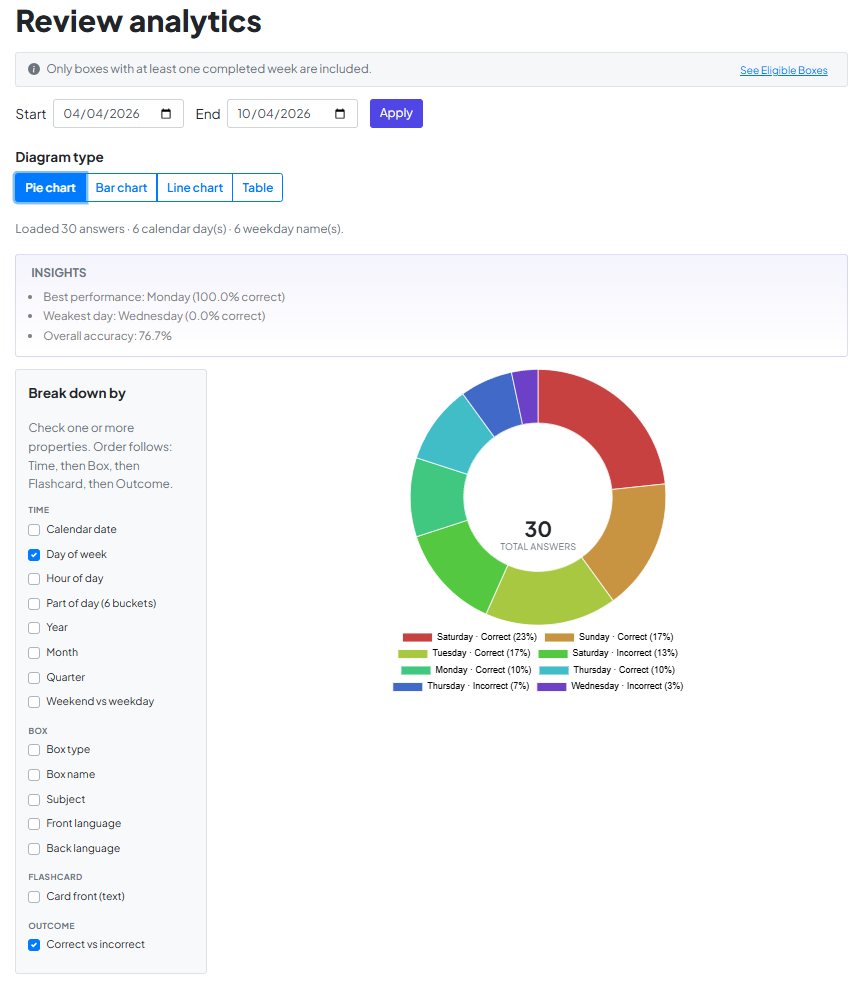Enable the Box name breakdown checkbox
Viewport: 865px width, 985px height.
[34, 775]
